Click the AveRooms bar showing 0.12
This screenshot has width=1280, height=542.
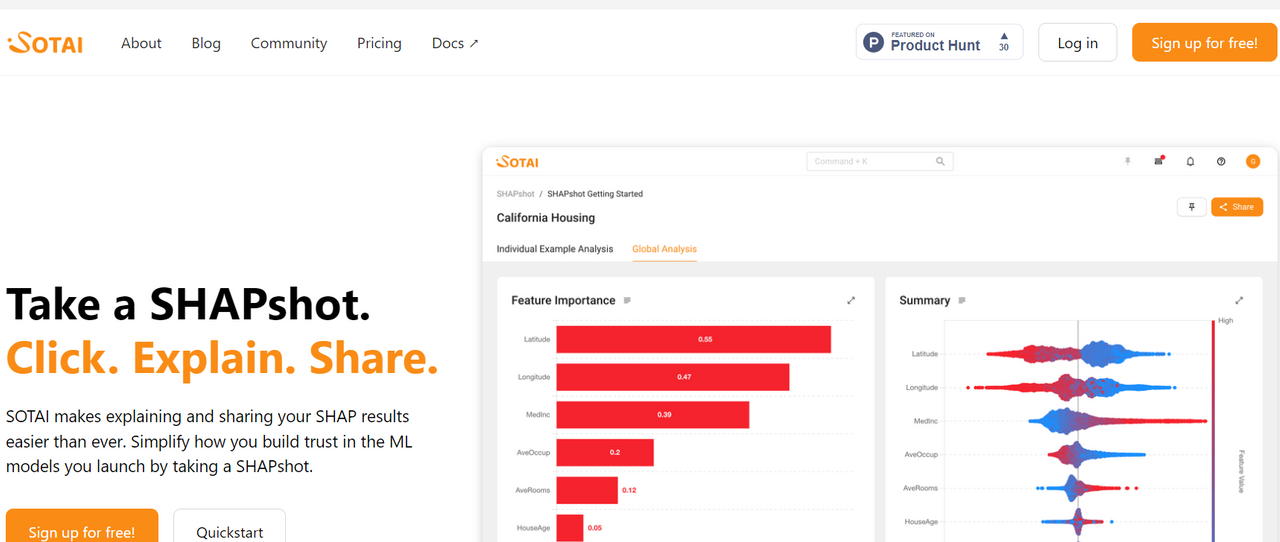pyautogui.click(x=587, y=490)
